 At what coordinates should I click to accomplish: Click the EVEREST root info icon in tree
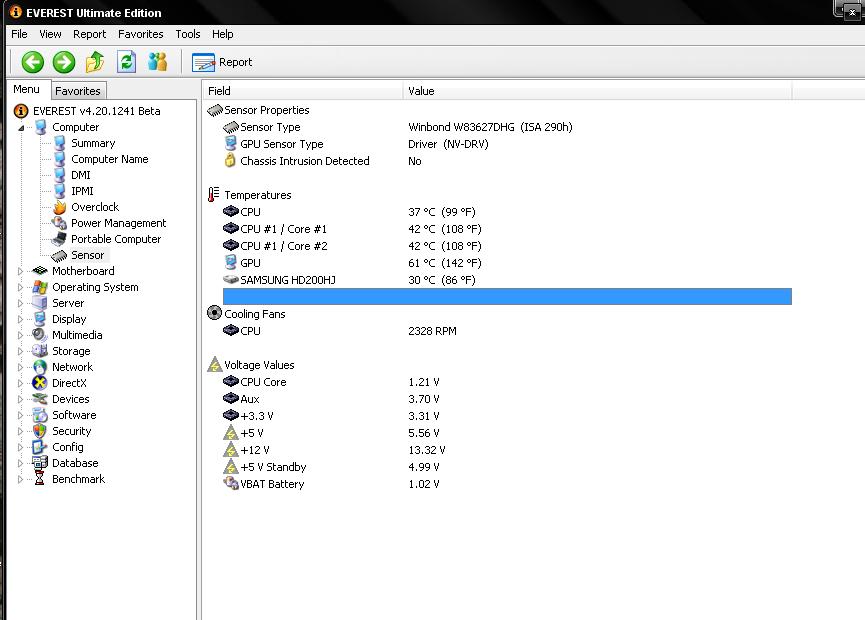coord(21,111)
